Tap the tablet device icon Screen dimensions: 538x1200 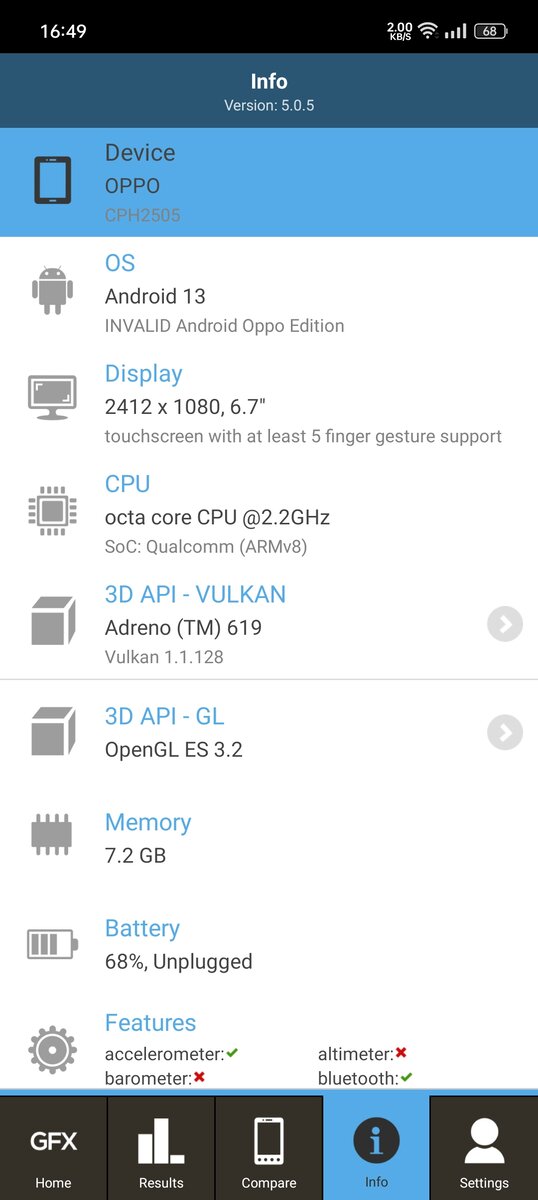53,181
